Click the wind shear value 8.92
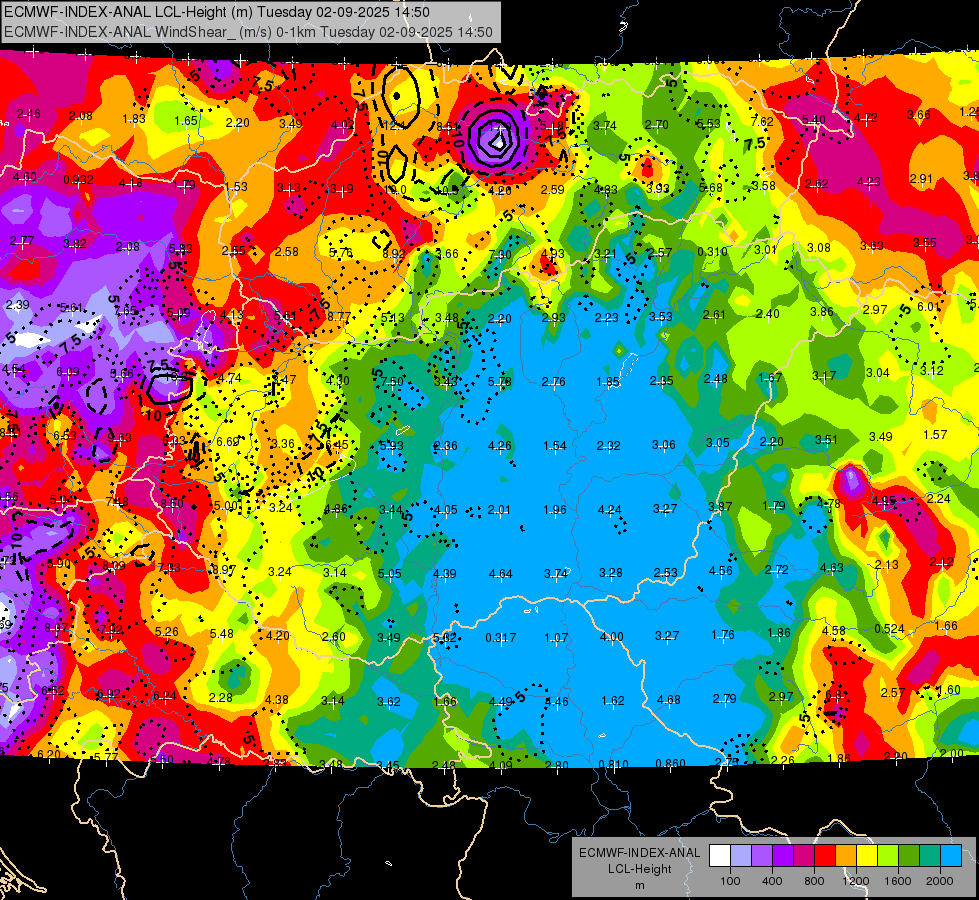 pyautogui.click(x=393, y=254)
